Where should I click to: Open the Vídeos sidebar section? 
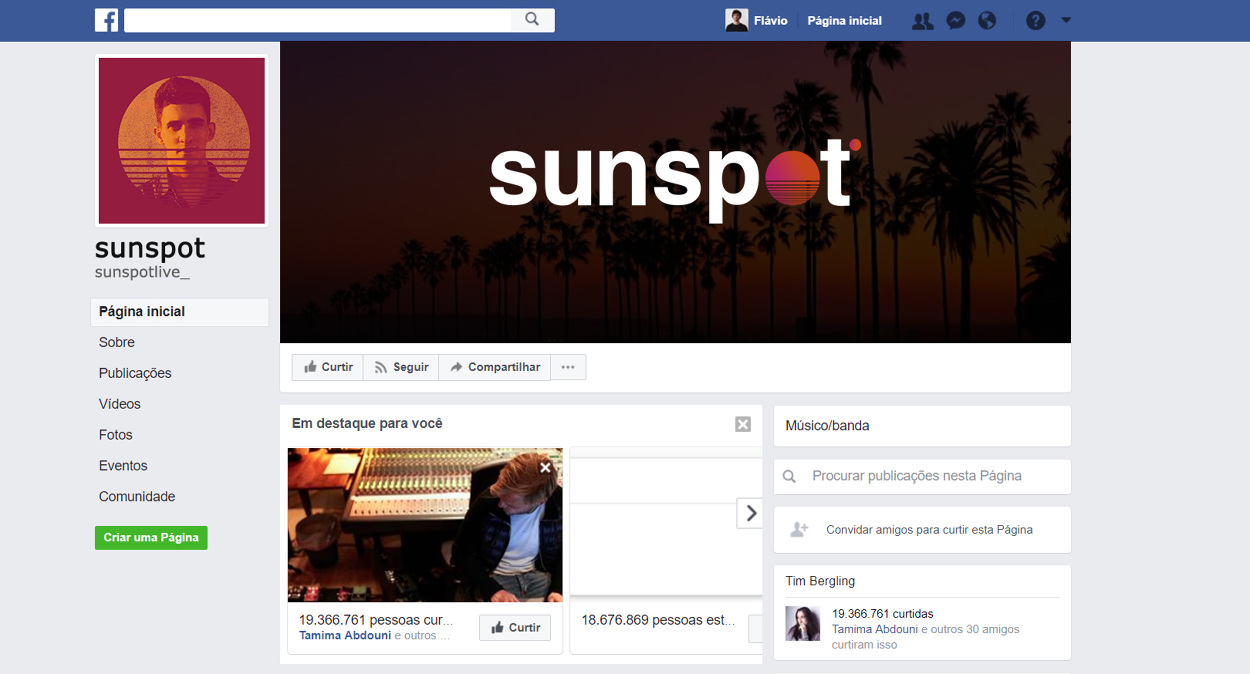(x=120, y=404)
